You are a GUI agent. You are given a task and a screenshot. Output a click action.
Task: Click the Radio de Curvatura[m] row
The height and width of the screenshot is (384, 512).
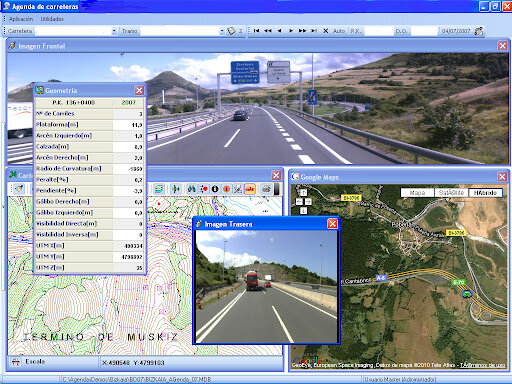click(x=89, y=169)
